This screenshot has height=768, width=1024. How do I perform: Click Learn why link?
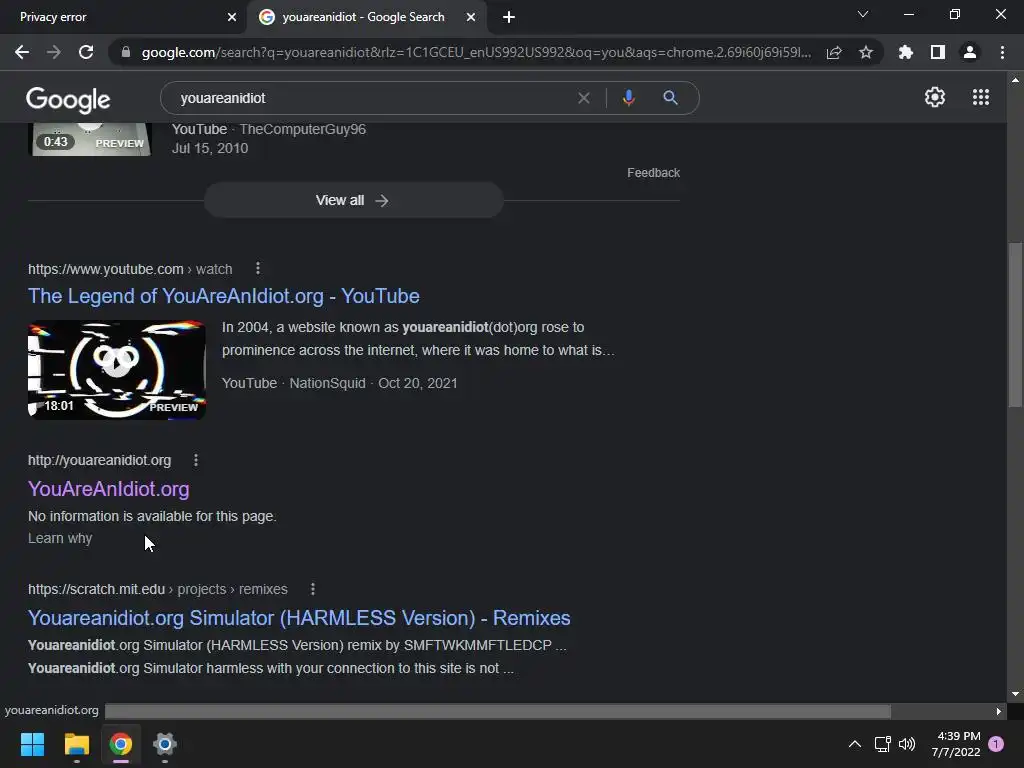[60, 538]
